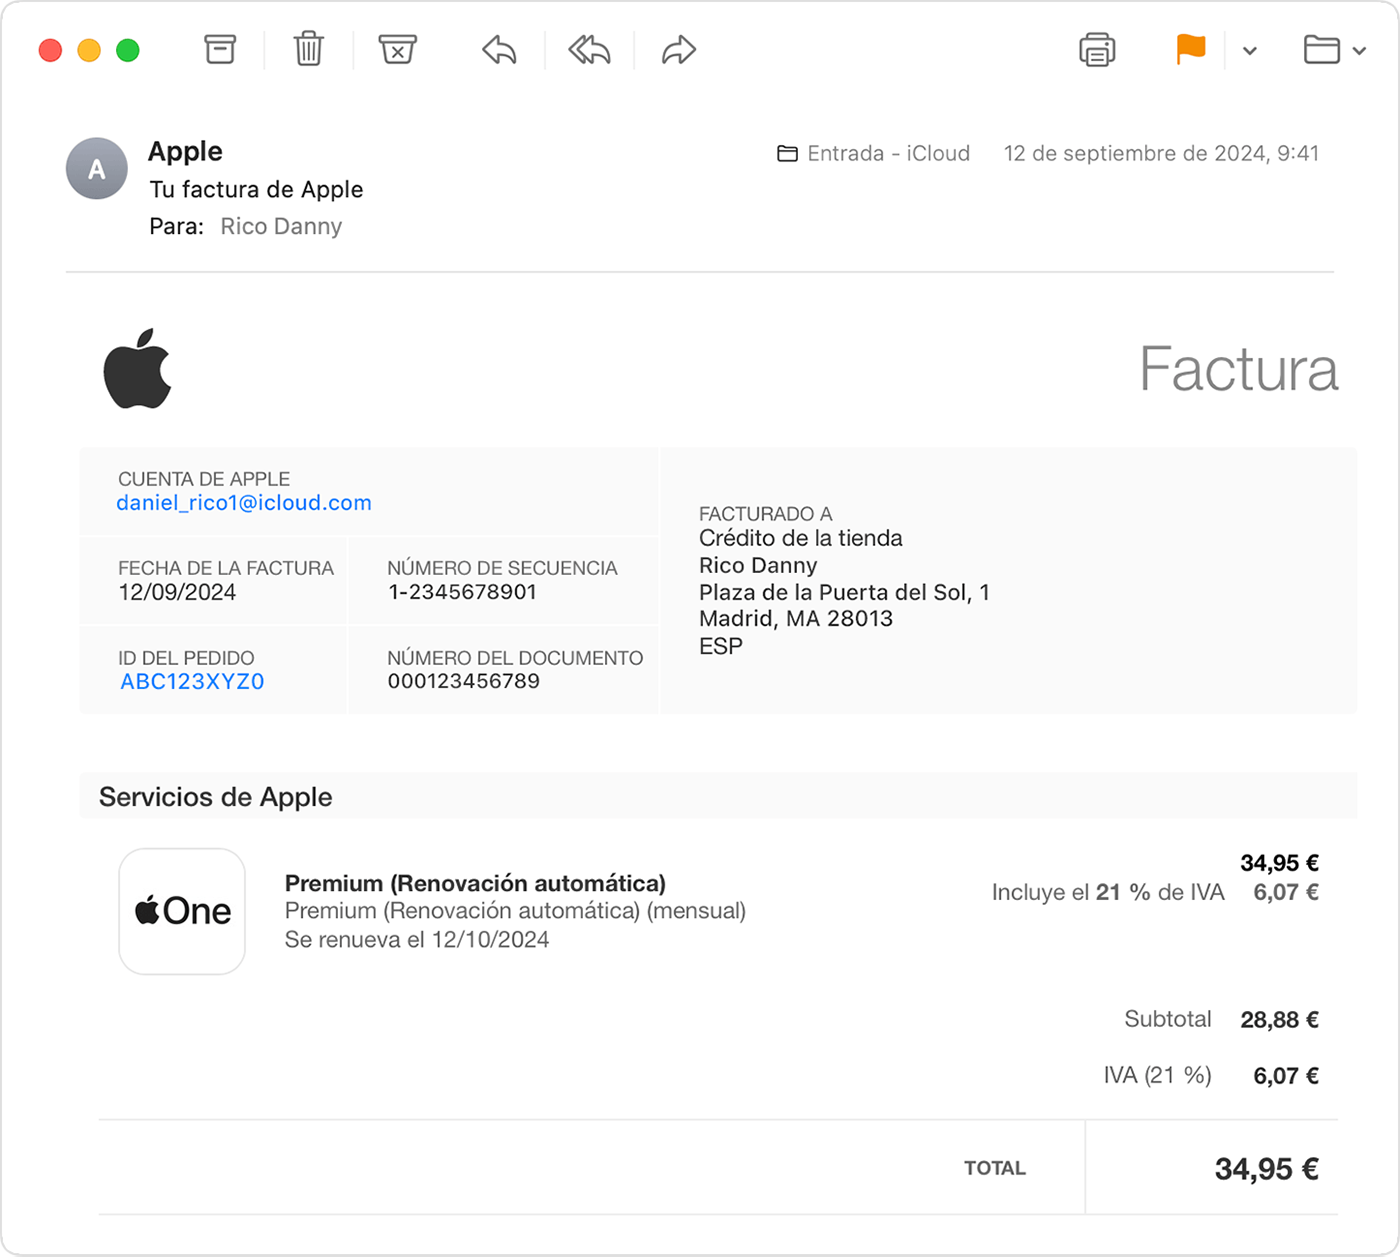Delete the email using trash icon
Image resolution: width=1400 pixels, height=1258 pixels.
click(309, 49)
